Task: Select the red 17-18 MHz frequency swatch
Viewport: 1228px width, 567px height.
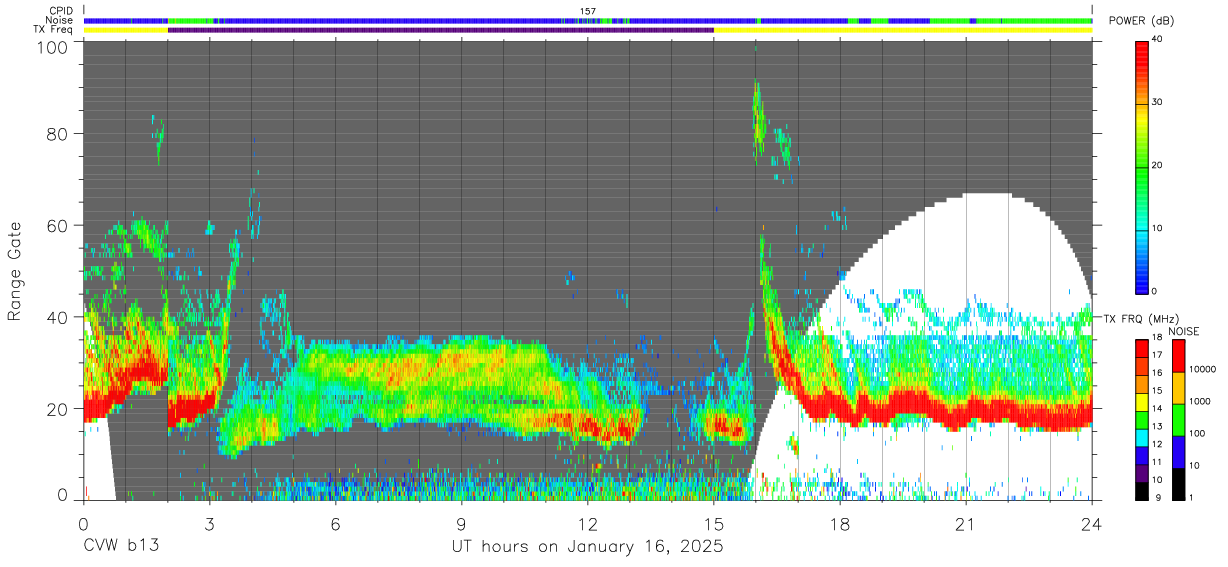Action: point(1142,348)
